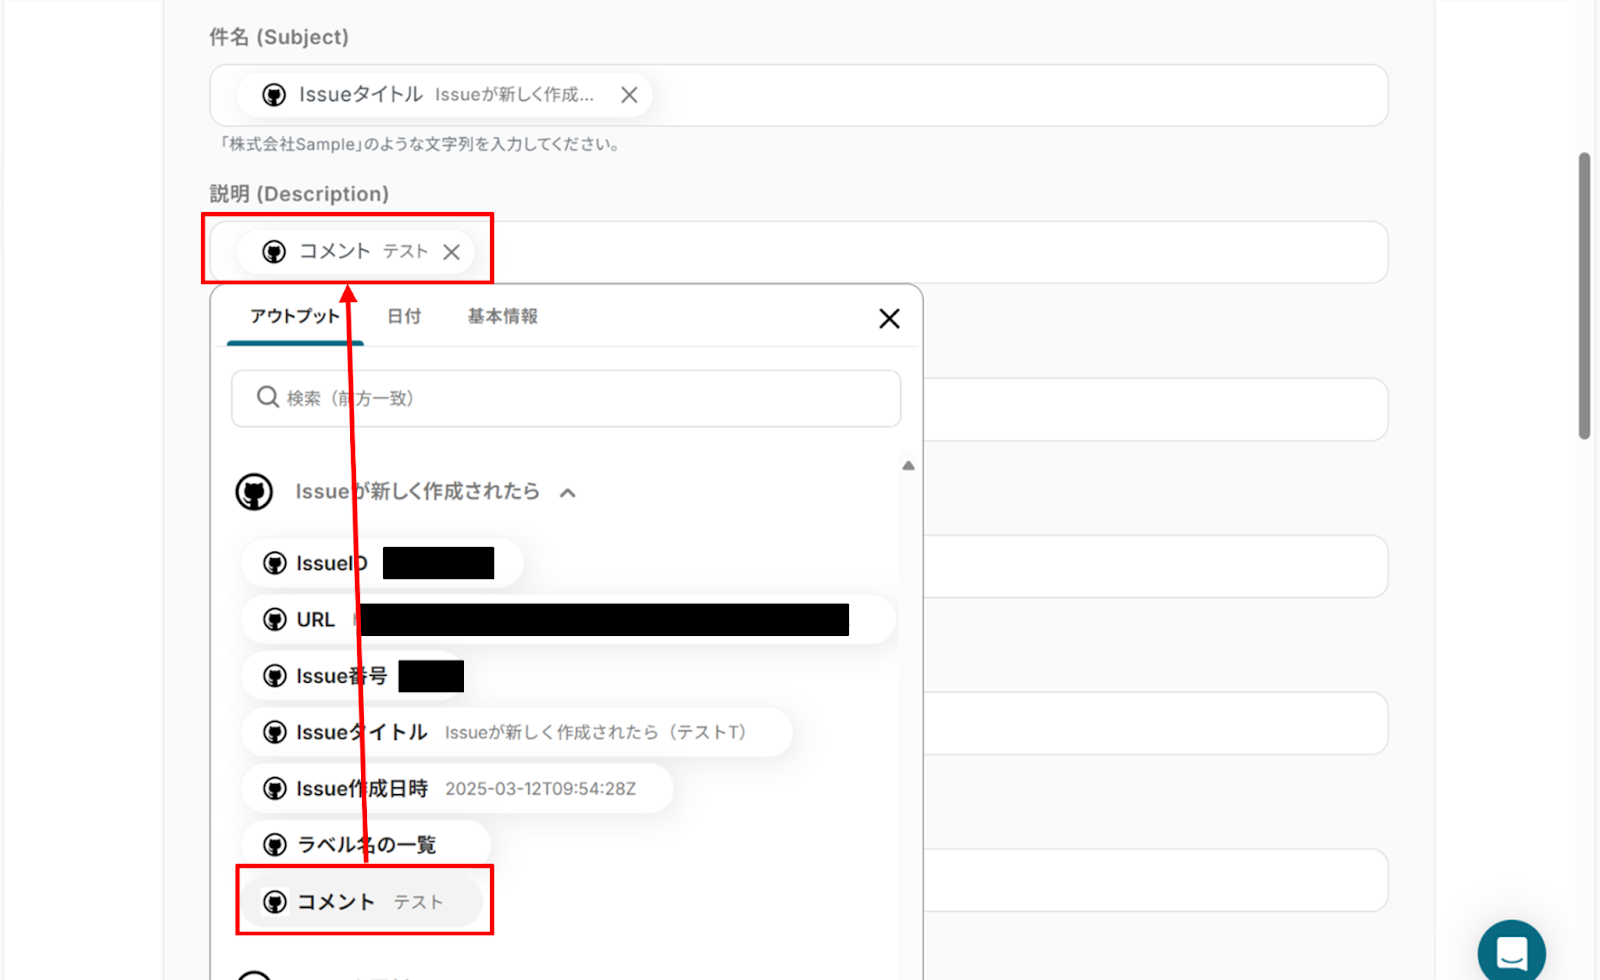
Task: Click the page vertical scrollbar
Action: point(1584,296)
